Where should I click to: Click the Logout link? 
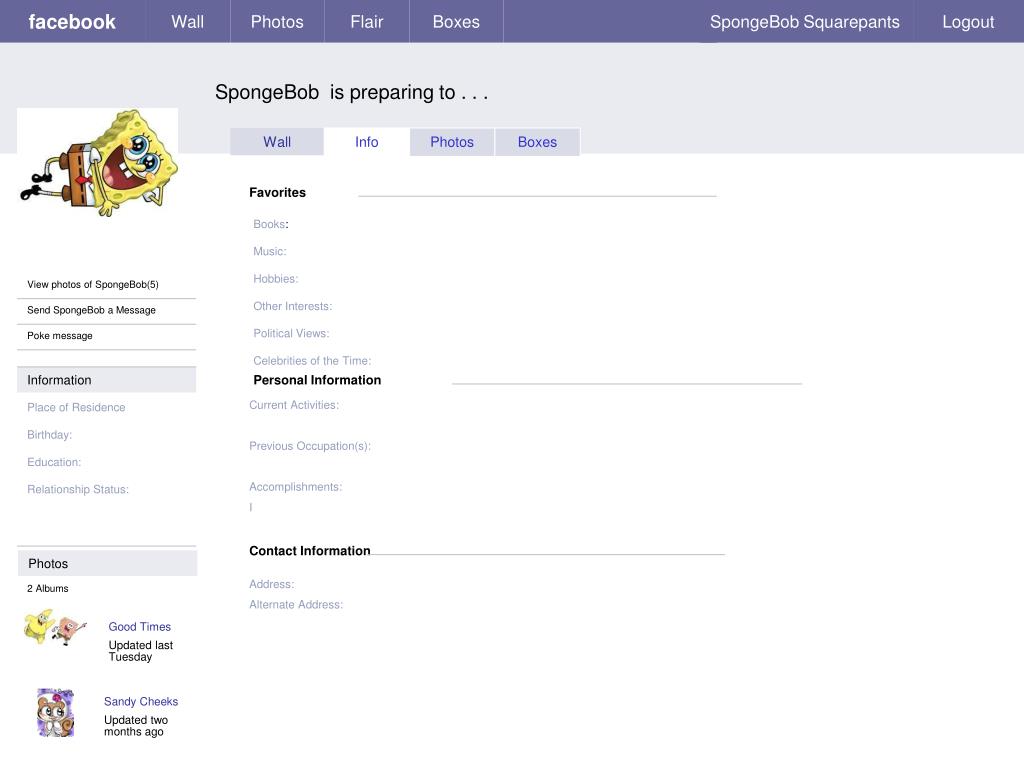(x=968, y=22)
